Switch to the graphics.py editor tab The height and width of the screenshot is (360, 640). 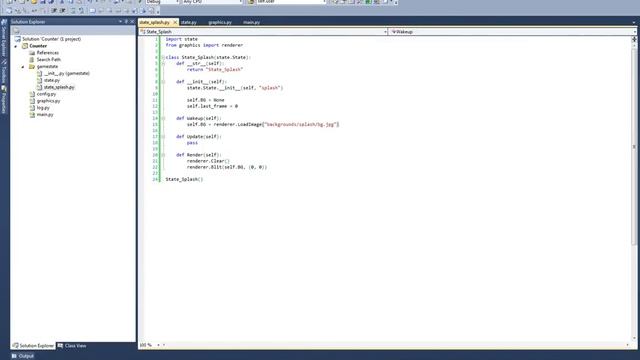tap(220, 22)
